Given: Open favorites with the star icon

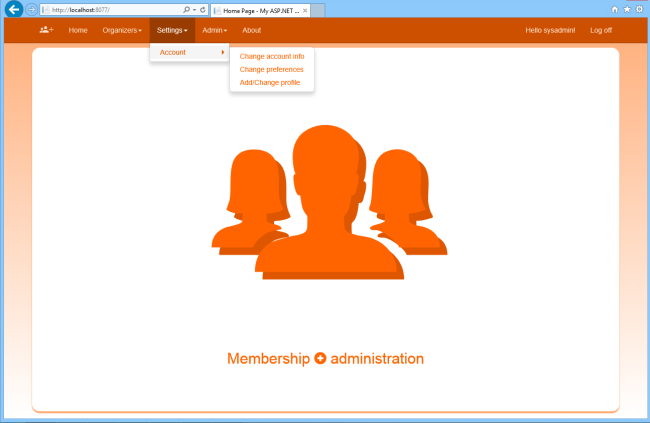Looking at the screenshot, I should [627, 9].
